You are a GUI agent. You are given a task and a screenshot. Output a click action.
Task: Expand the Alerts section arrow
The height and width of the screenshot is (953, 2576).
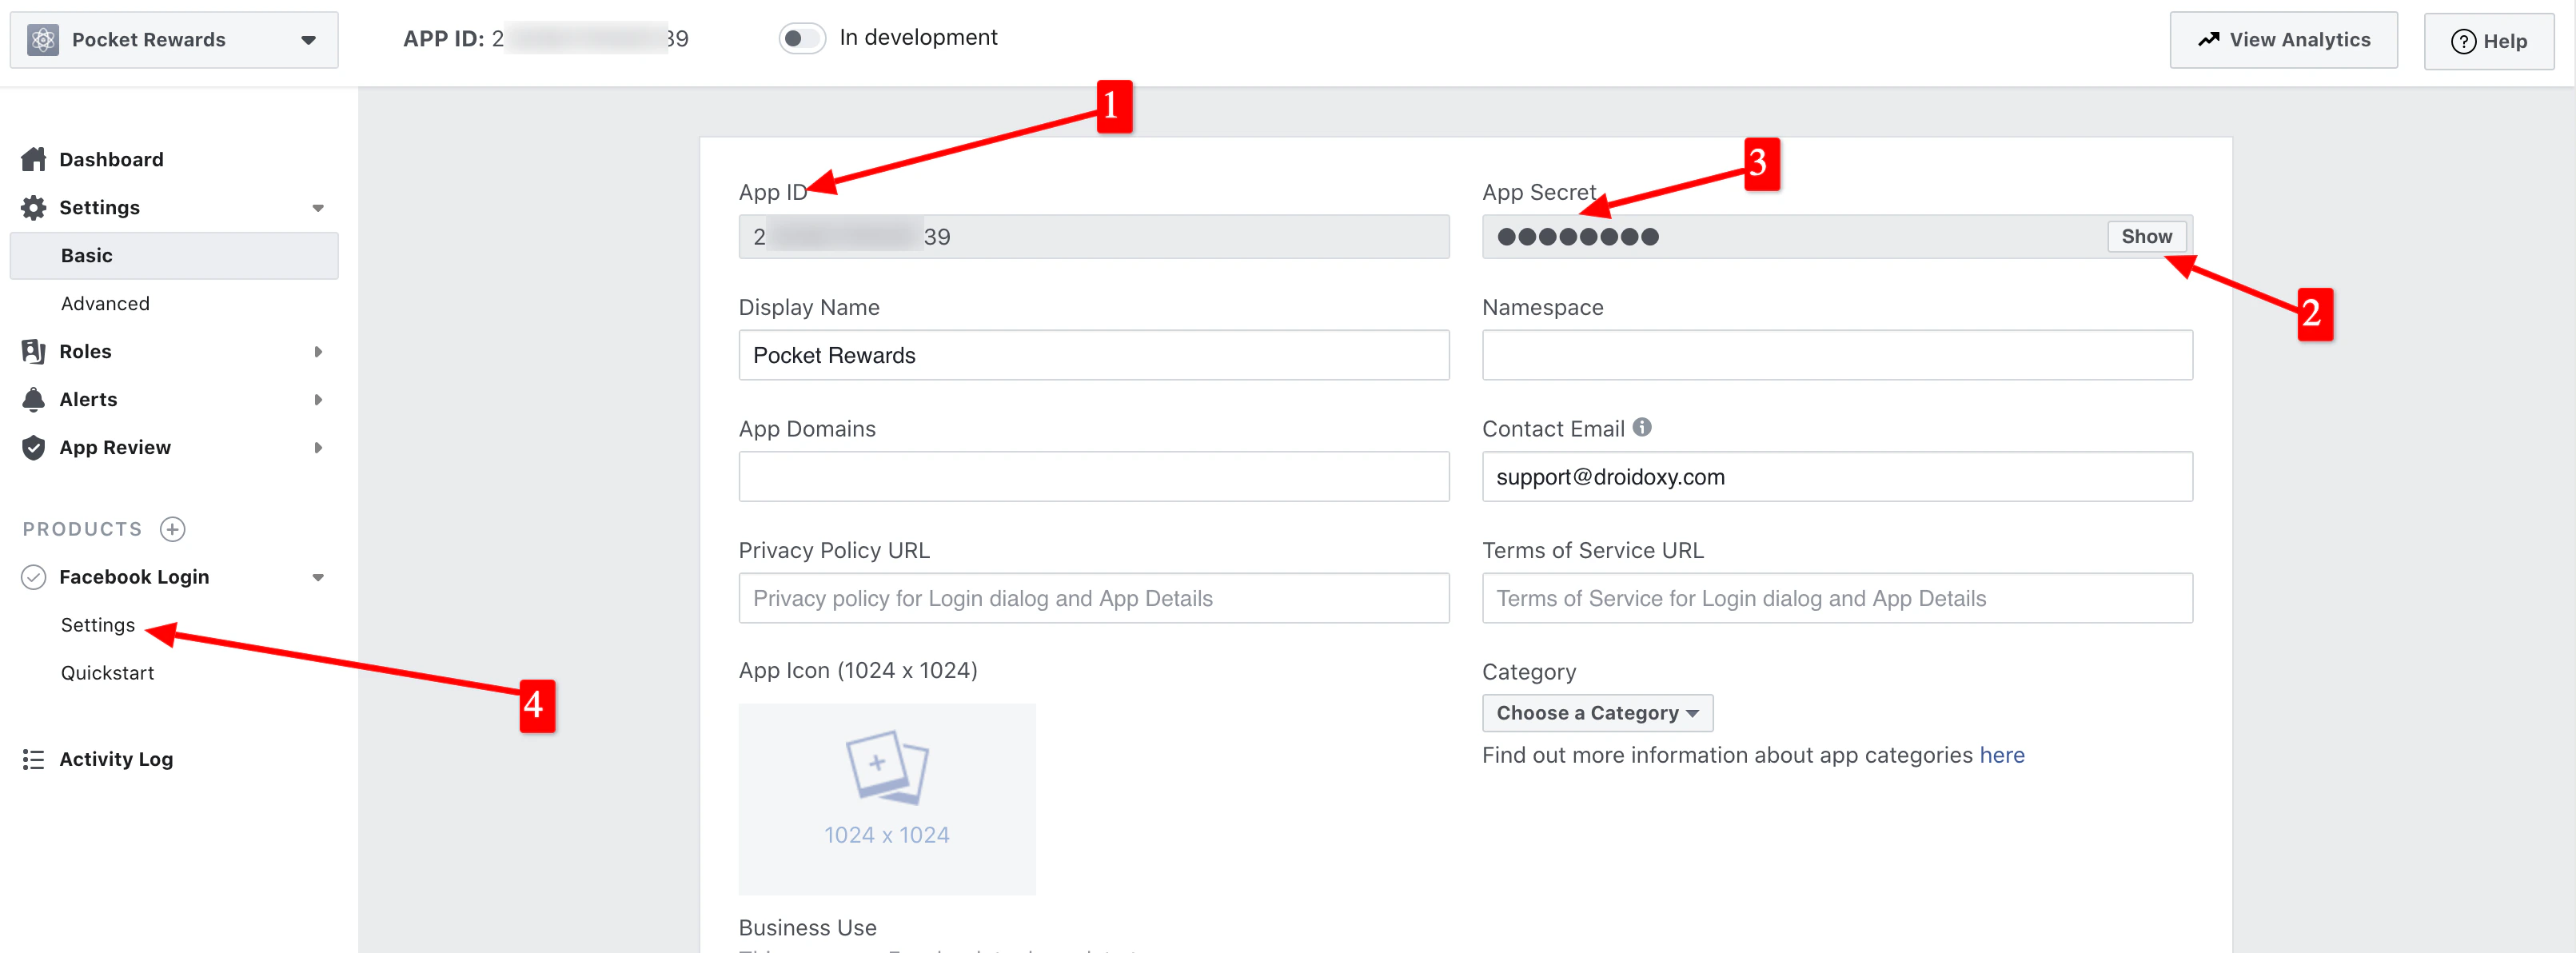pyautogui.click(x=318, y=400)
